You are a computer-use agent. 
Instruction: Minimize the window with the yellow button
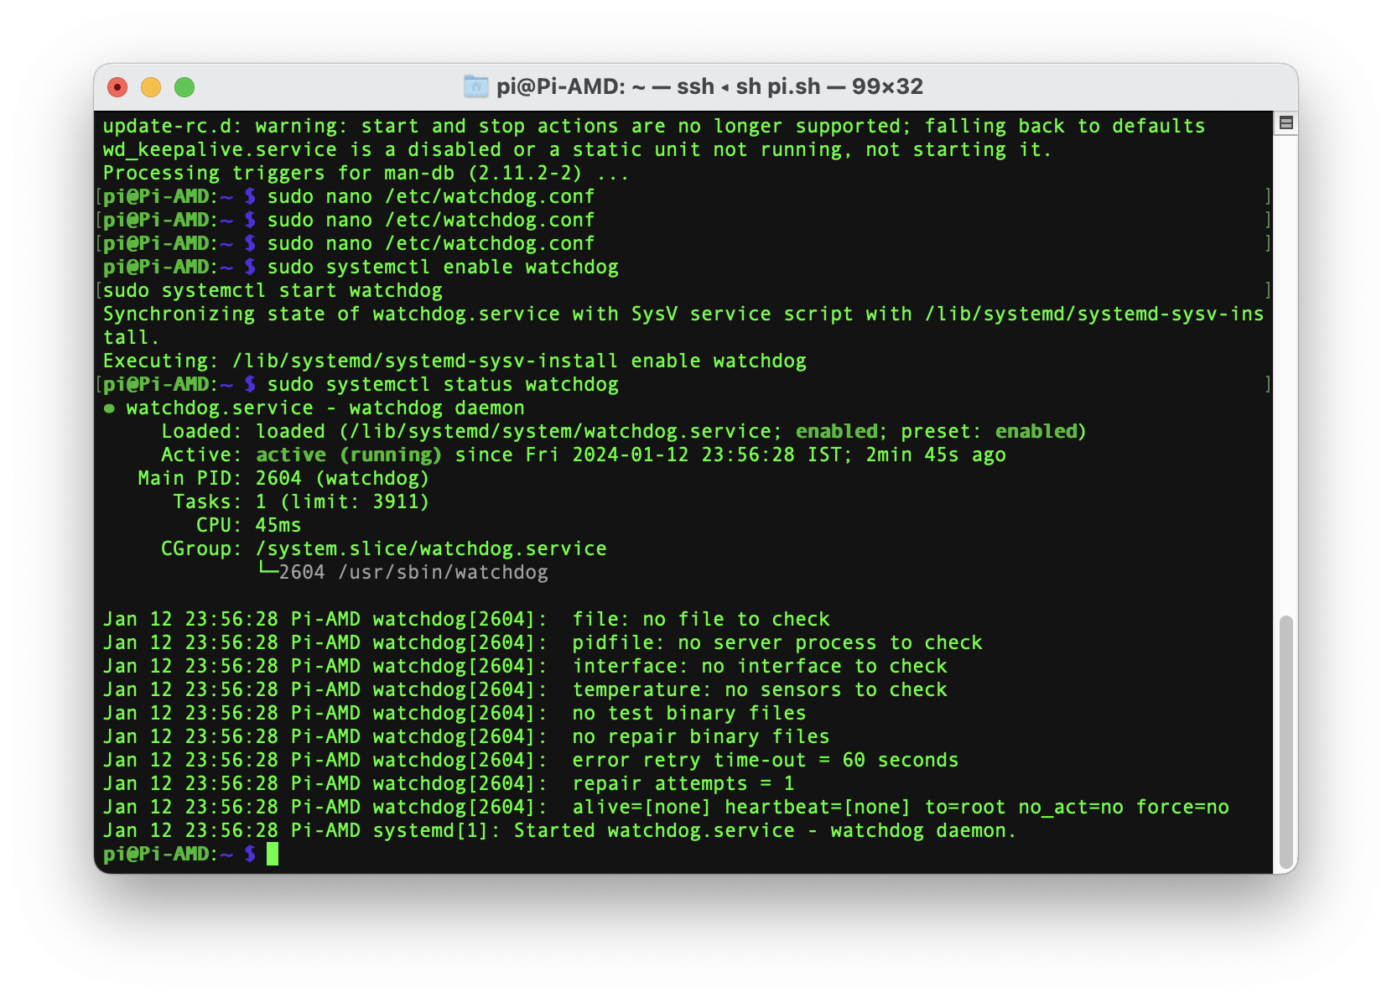151,87
